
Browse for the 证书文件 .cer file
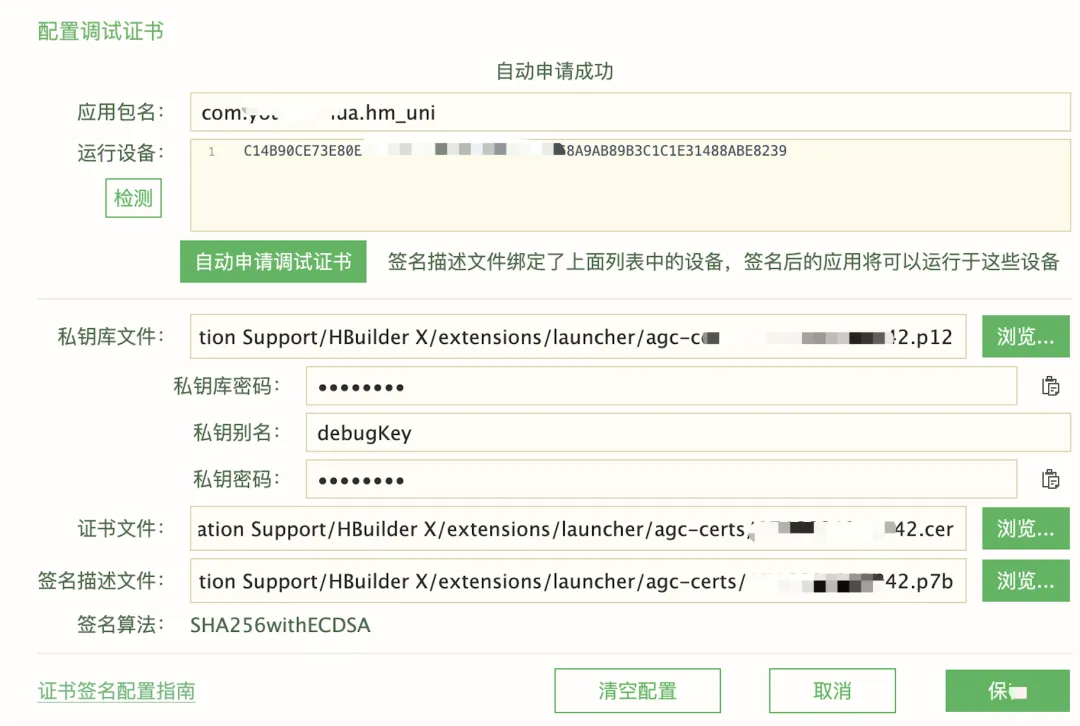(x=1025, y=529)
